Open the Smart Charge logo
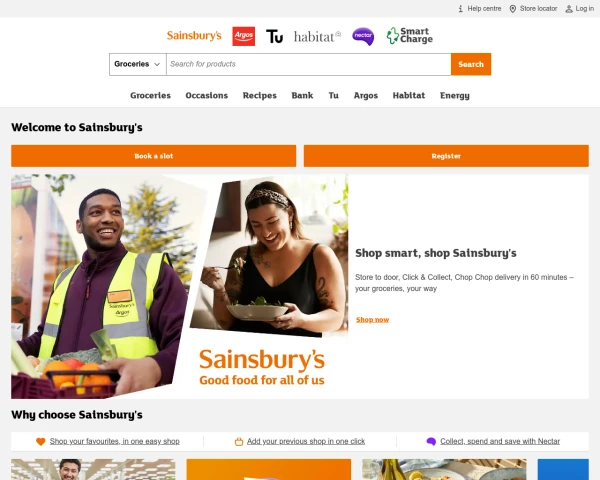Viewport: 600px width, 480px height. coord(409,36)
